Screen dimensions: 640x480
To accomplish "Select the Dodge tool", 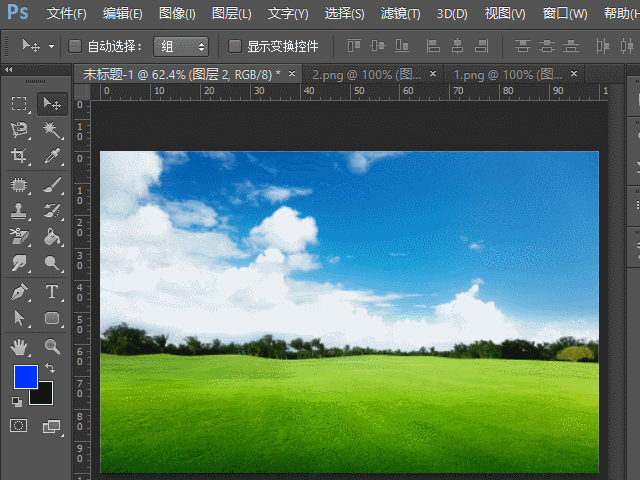I will click(x=52, y=263).
